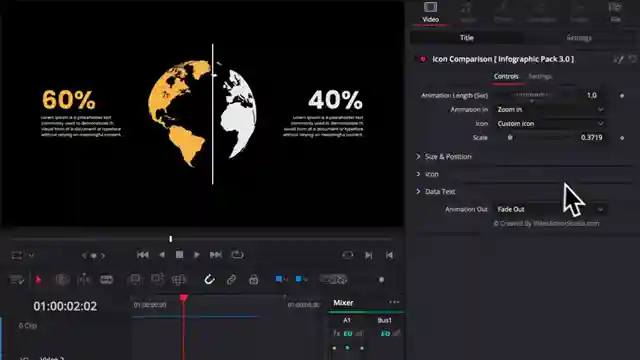This screenshot has height=360, width=640.
Task: Stop playback in the viewer
Action: [179, 255]
